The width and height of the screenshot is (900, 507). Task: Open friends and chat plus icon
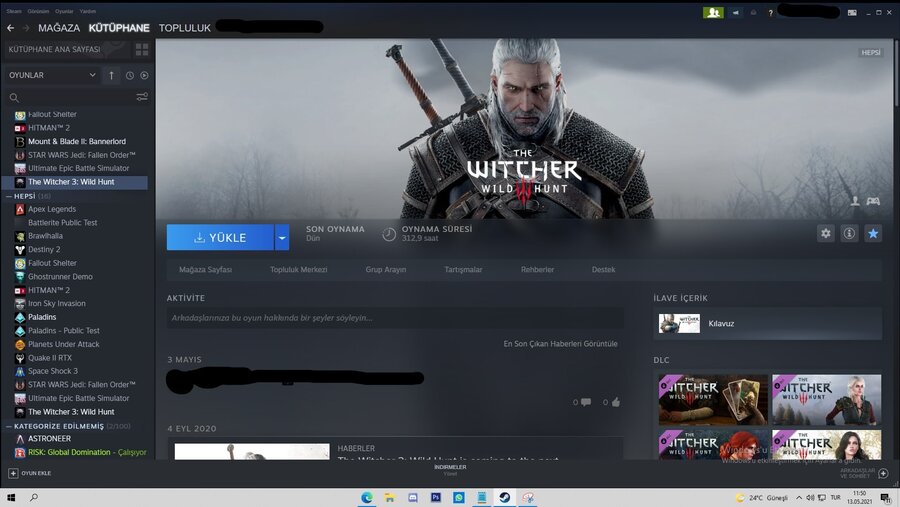883,473
